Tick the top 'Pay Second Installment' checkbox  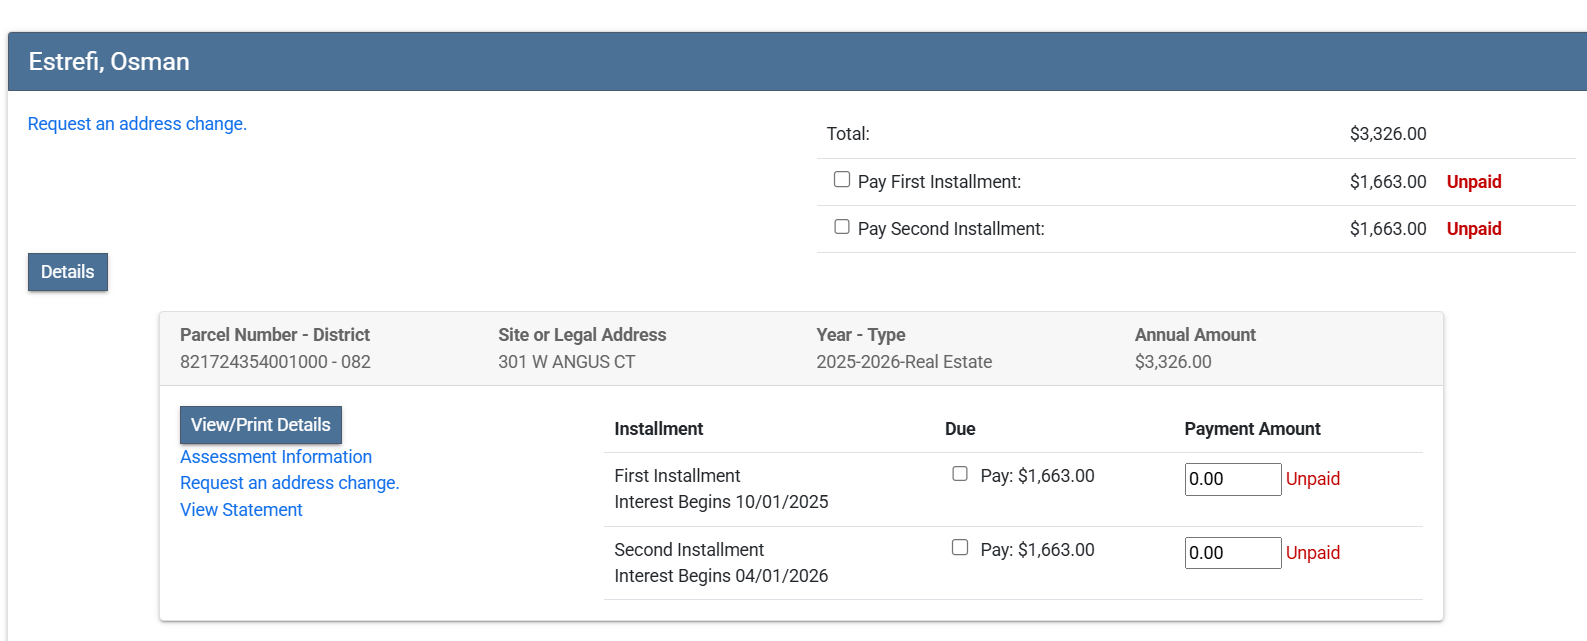[842, 227]
